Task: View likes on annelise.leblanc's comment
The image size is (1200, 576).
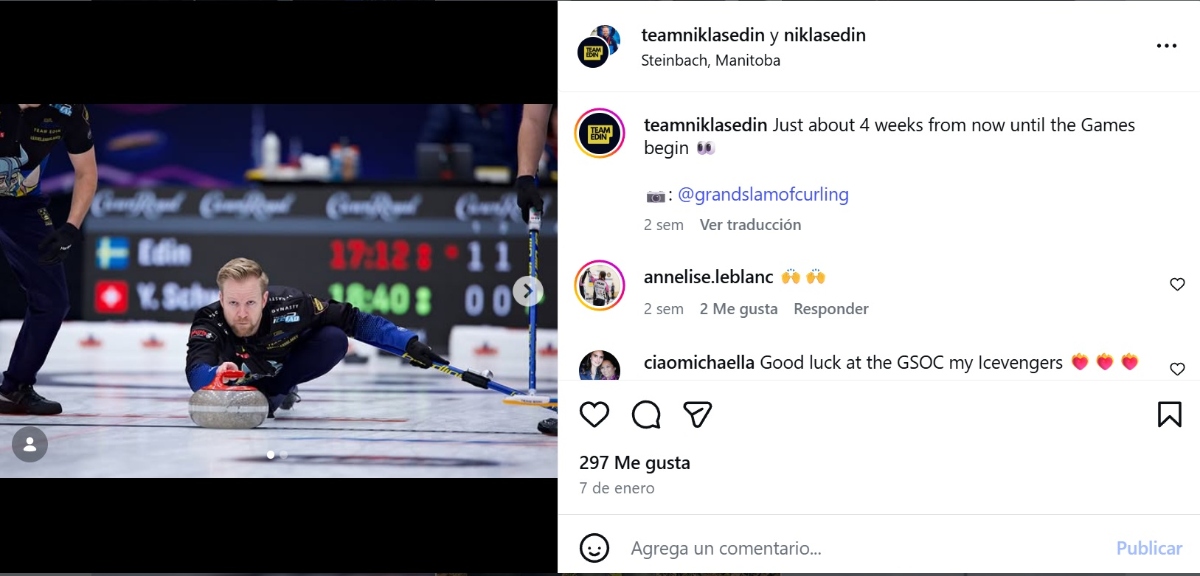Action: [x=739, y=309]
